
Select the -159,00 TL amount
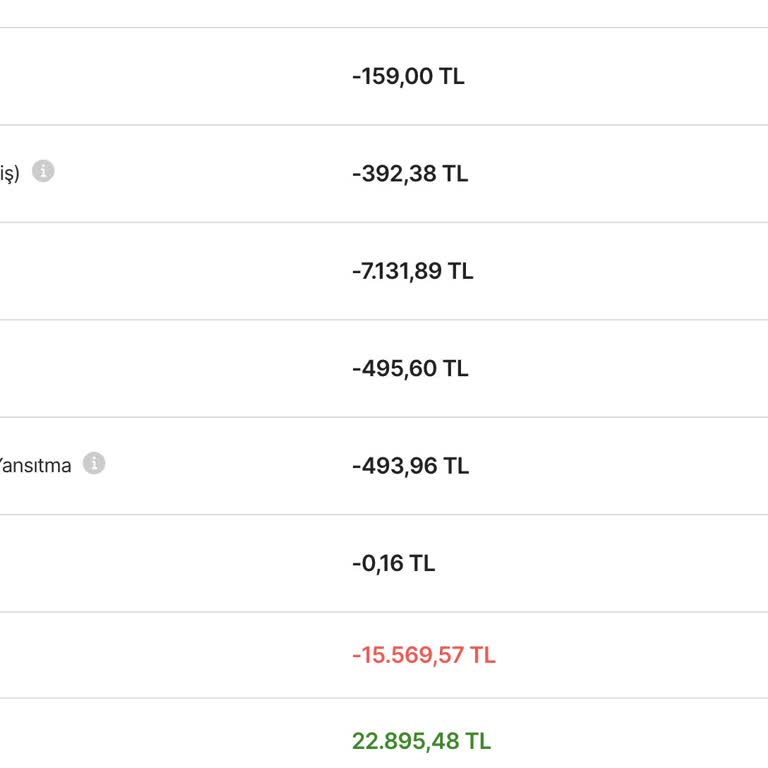click(x=408, y=76)
